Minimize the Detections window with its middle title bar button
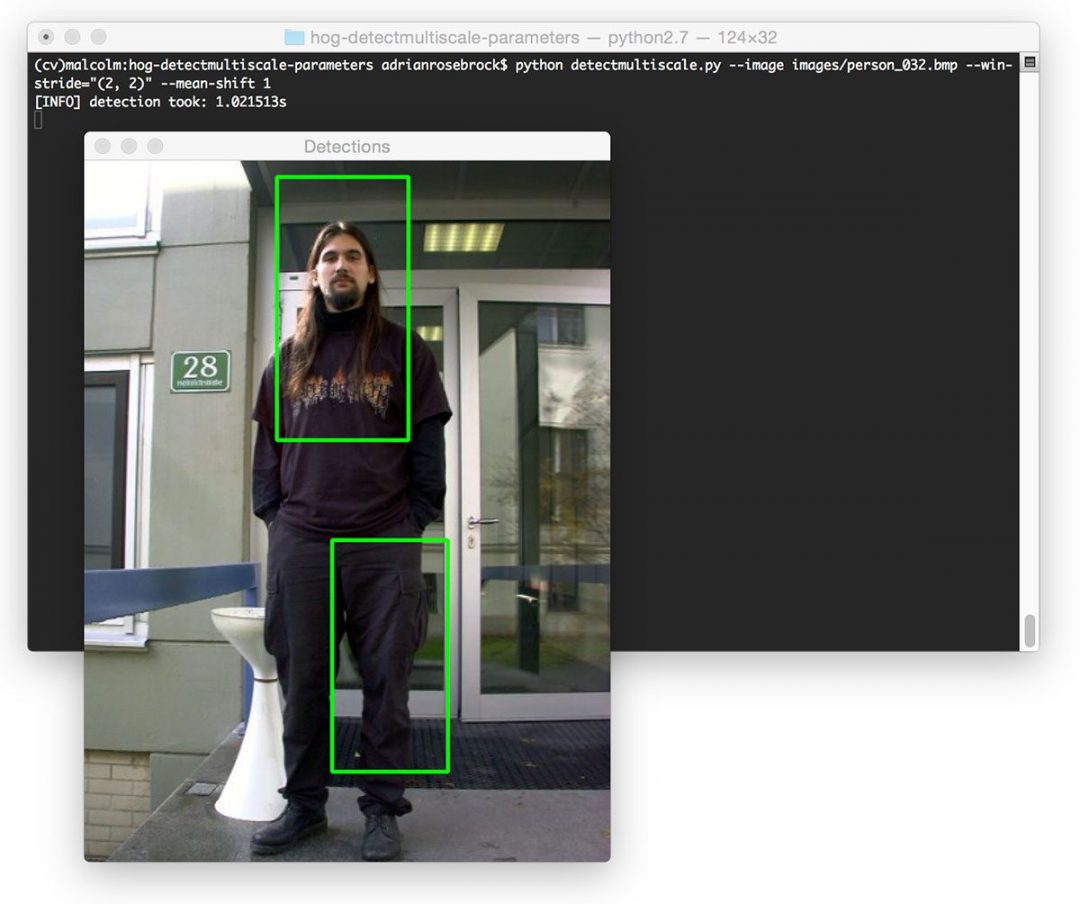1080x904 pixels. (129, 146)
